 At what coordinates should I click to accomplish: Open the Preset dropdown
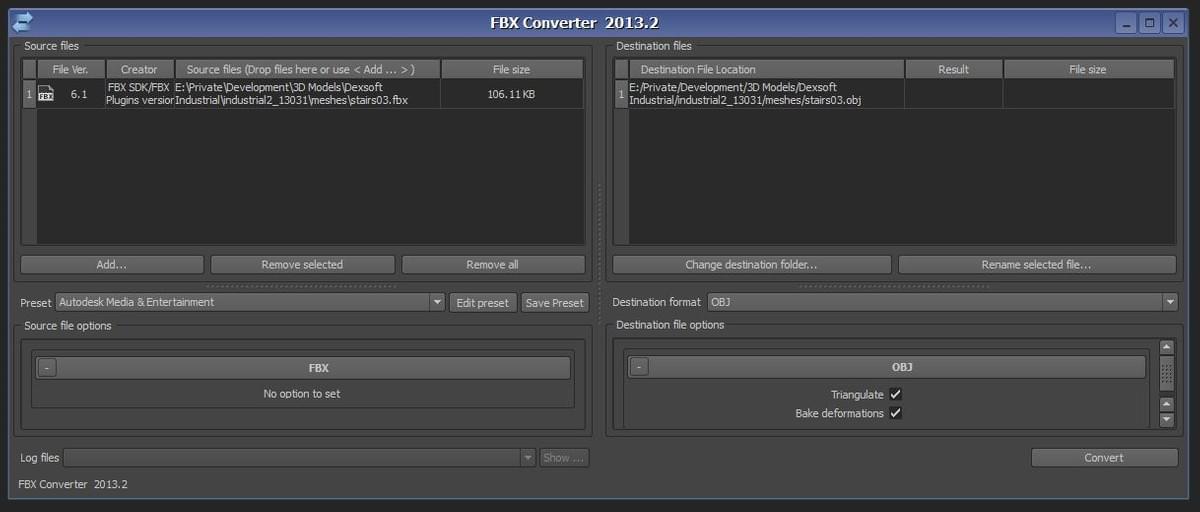[x=437, y=302]
